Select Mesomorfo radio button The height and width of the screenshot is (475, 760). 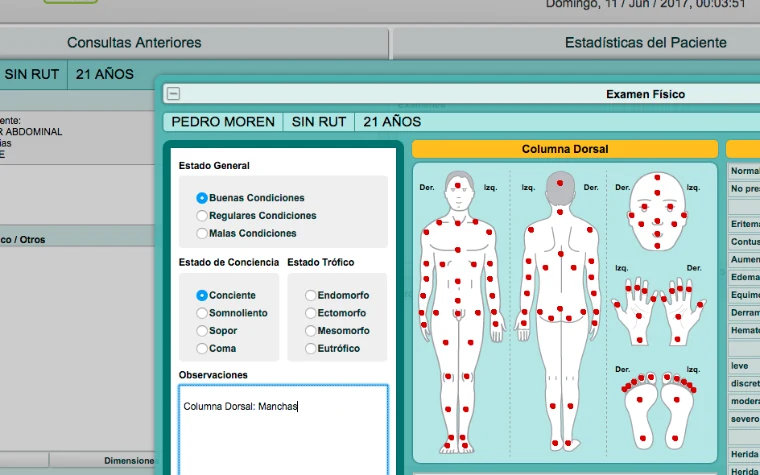311,331
